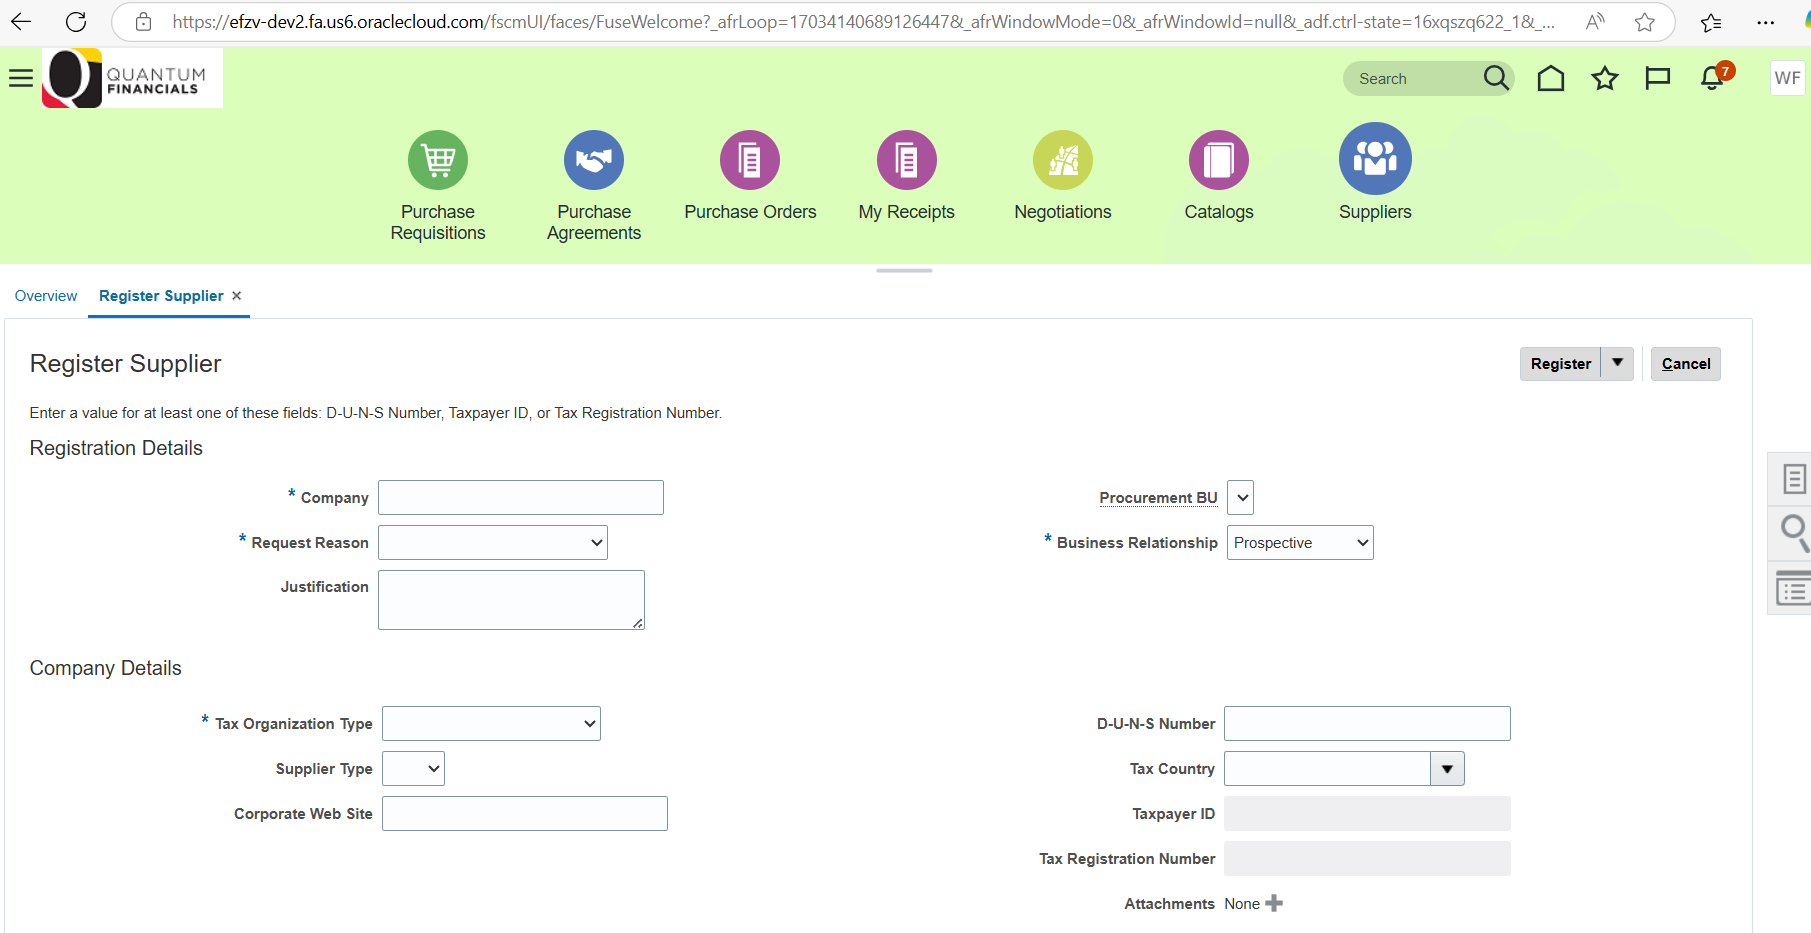Screen dimensions: 1811x933
Task: Go to the Home icon
Action: tap(1551, 78)
